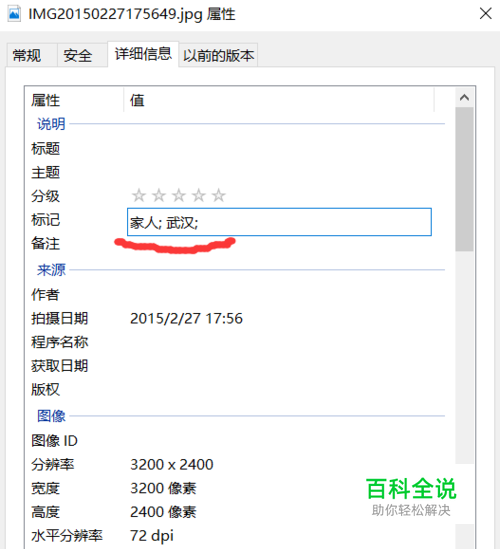Click the value 3200 x 2400
The width and height of the screenshot is (500, 549).
pos(172,465)
